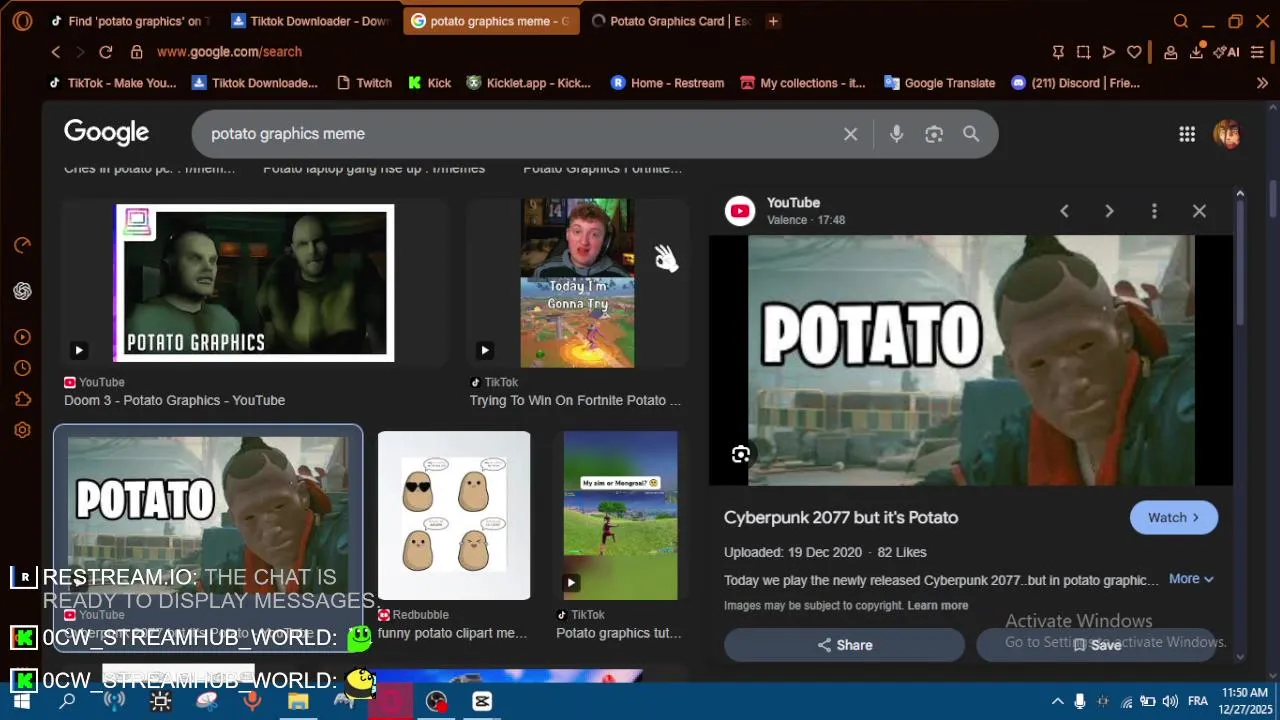Open new tab with plus button

click(x=773, y=21)
